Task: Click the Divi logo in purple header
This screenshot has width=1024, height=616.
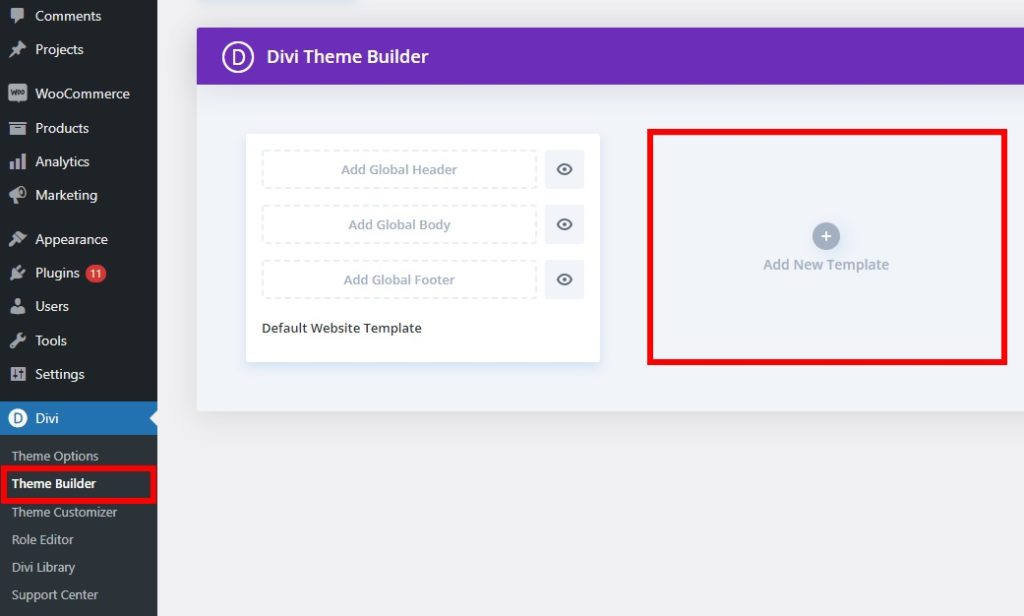Action: (238, 57)
